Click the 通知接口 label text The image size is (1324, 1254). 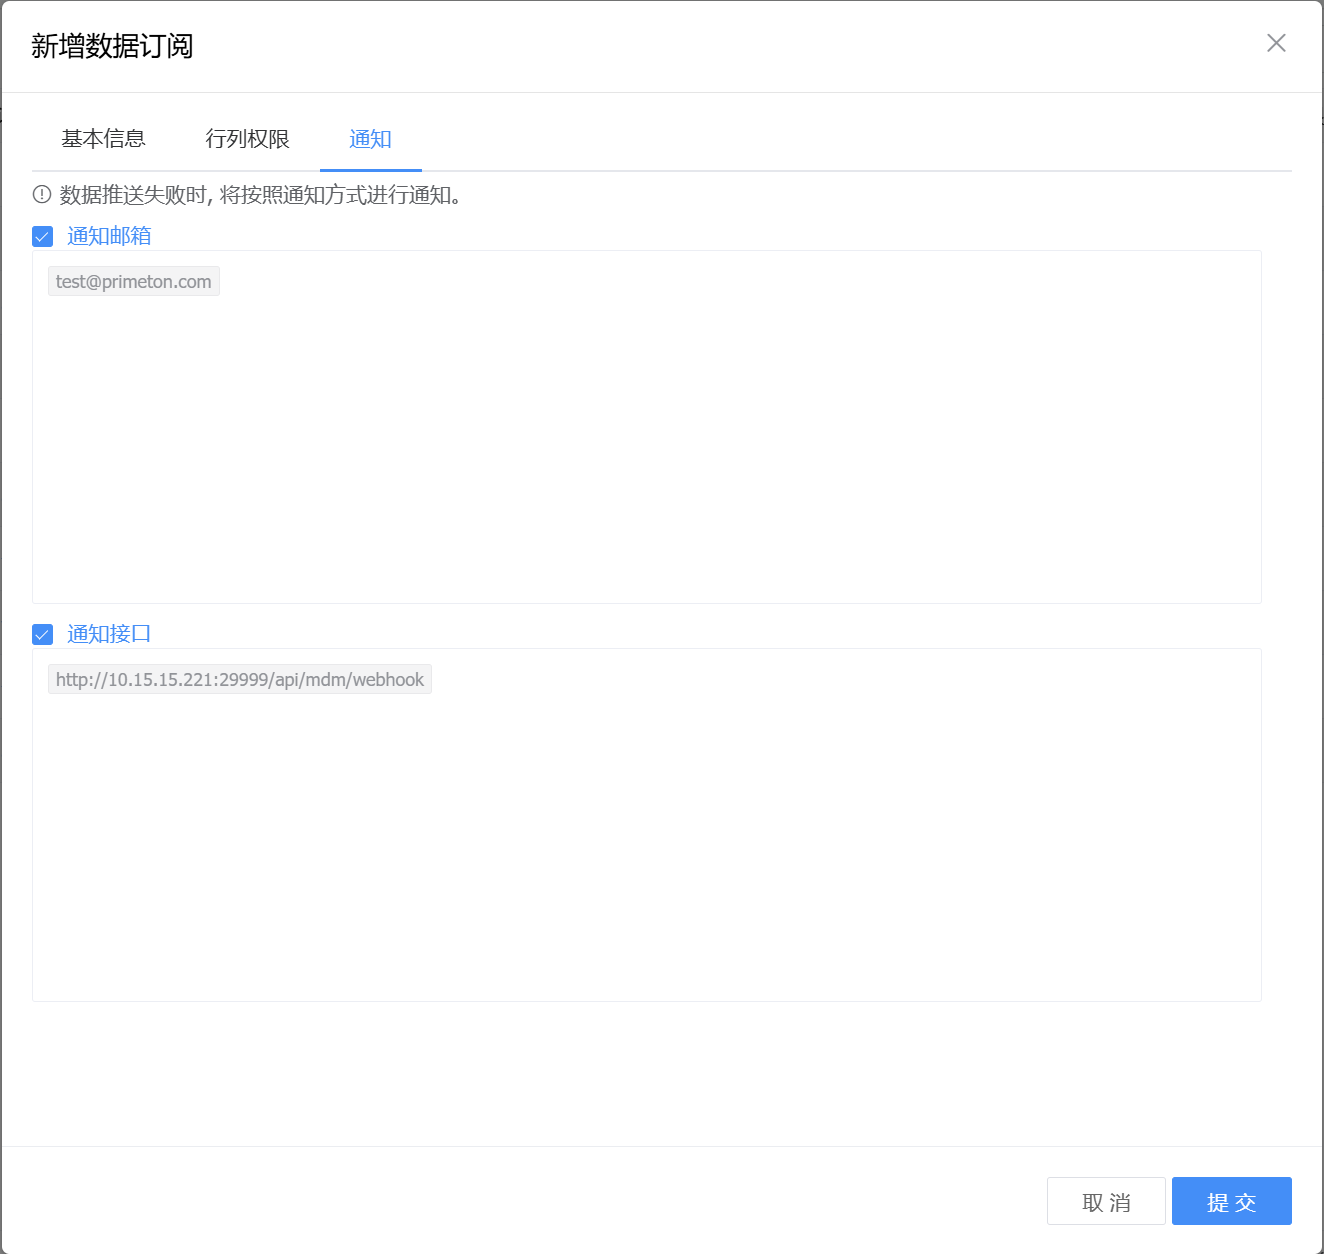point(109,634)
